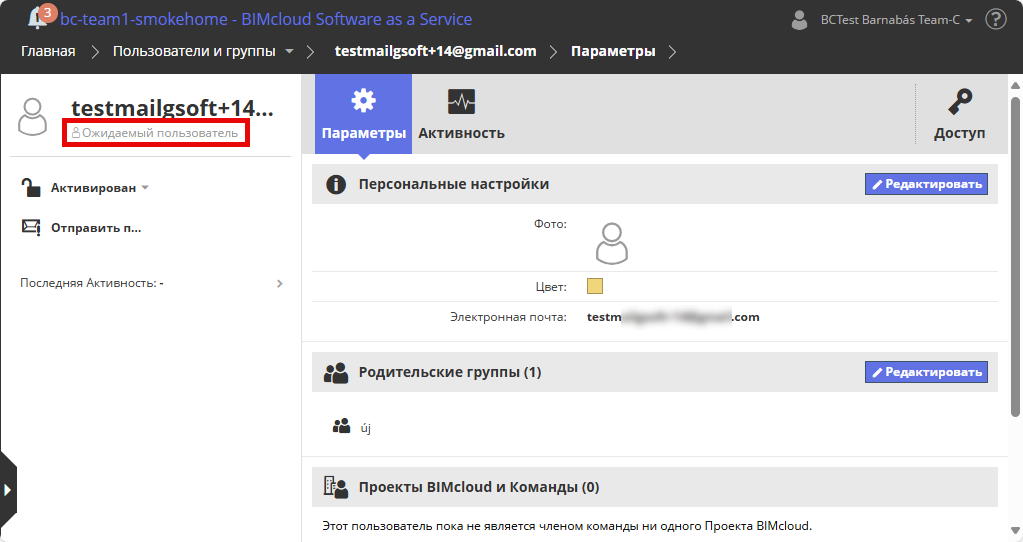This screenshot has height=542, width=1023.
Task: Click the Parent Groups people icon
Action: 336,373
